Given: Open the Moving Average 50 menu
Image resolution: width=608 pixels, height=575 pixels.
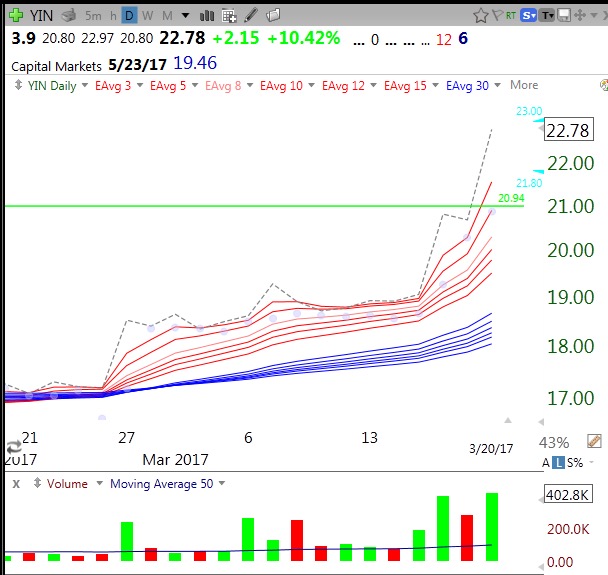Looking at the screenshot, I should (x=222, y=483).
